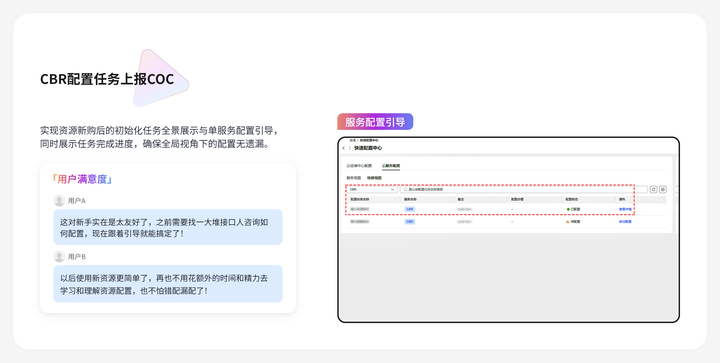Click the embedded 快速配置中心 screenshot thumbnail
Viewport: 720px width, 363px height.
click(508, 230)
